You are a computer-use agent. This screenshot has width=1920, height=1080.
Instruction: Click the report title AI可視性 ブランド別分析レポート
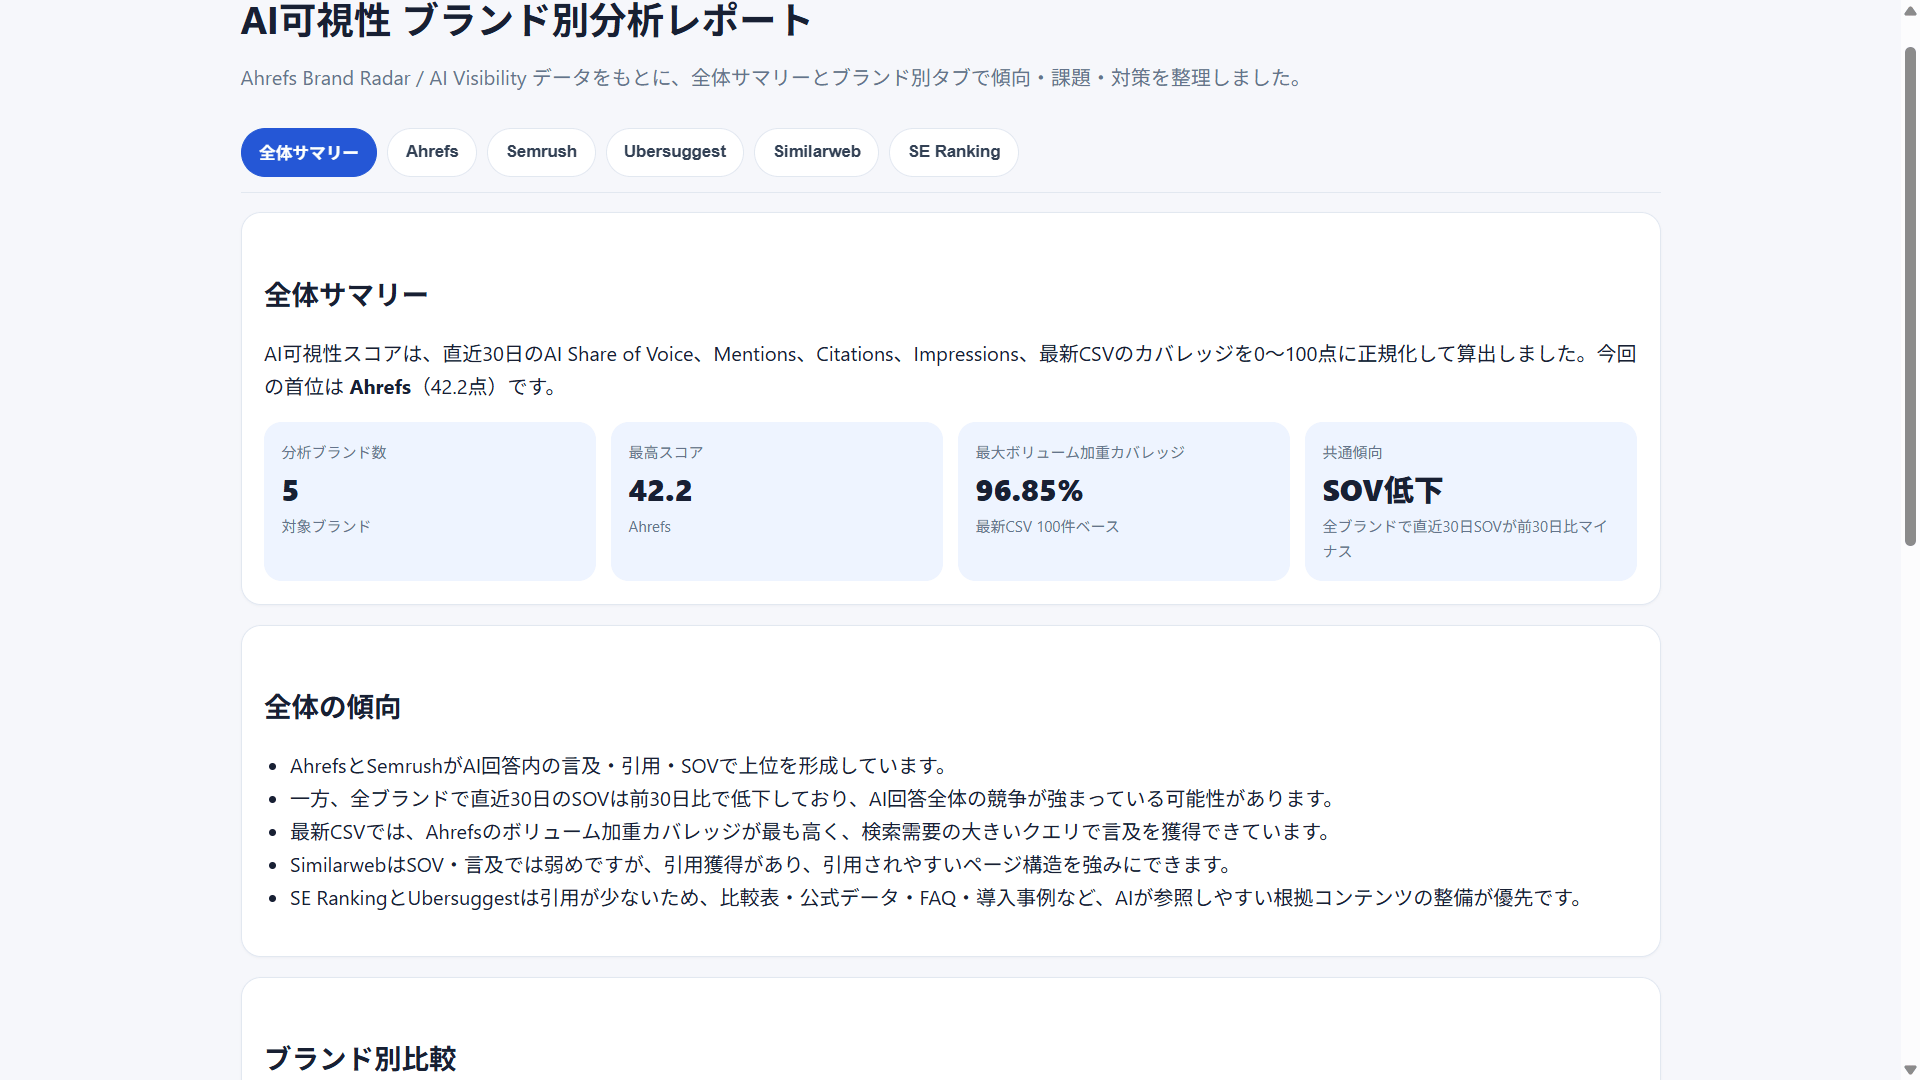526,20
